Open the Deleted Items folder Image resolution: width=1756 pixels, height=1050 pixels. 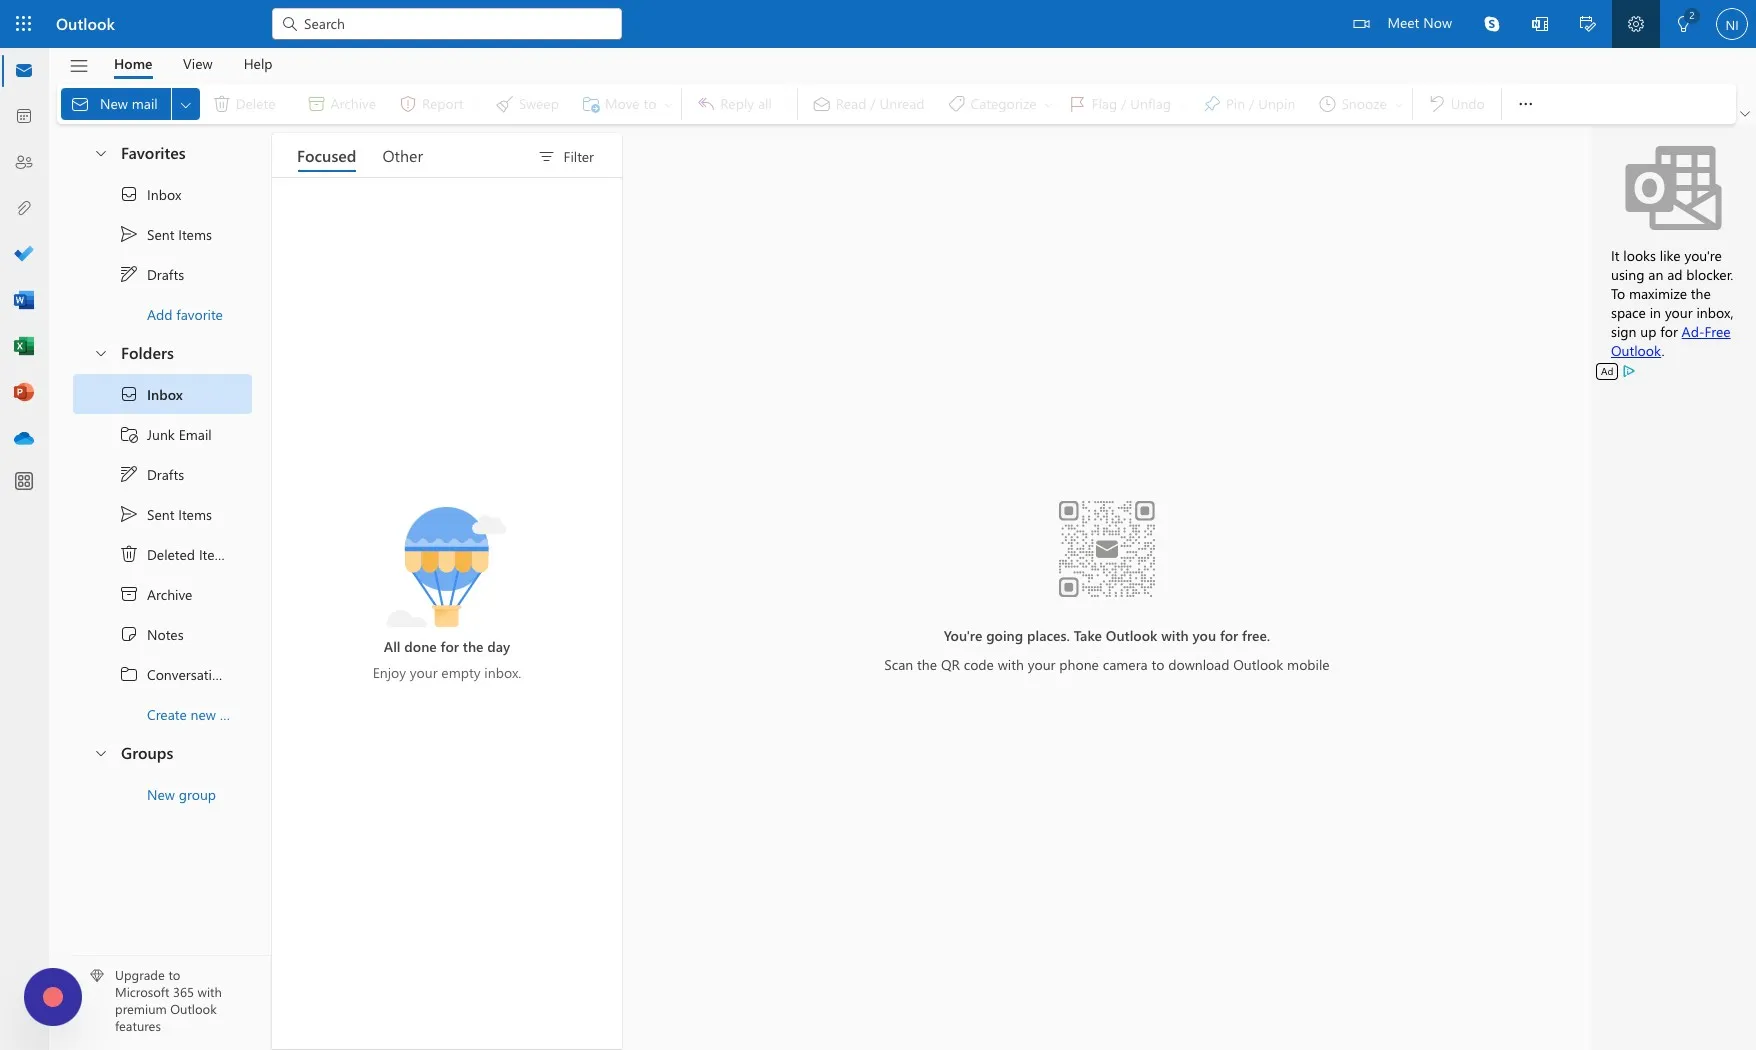coord(162,555)
